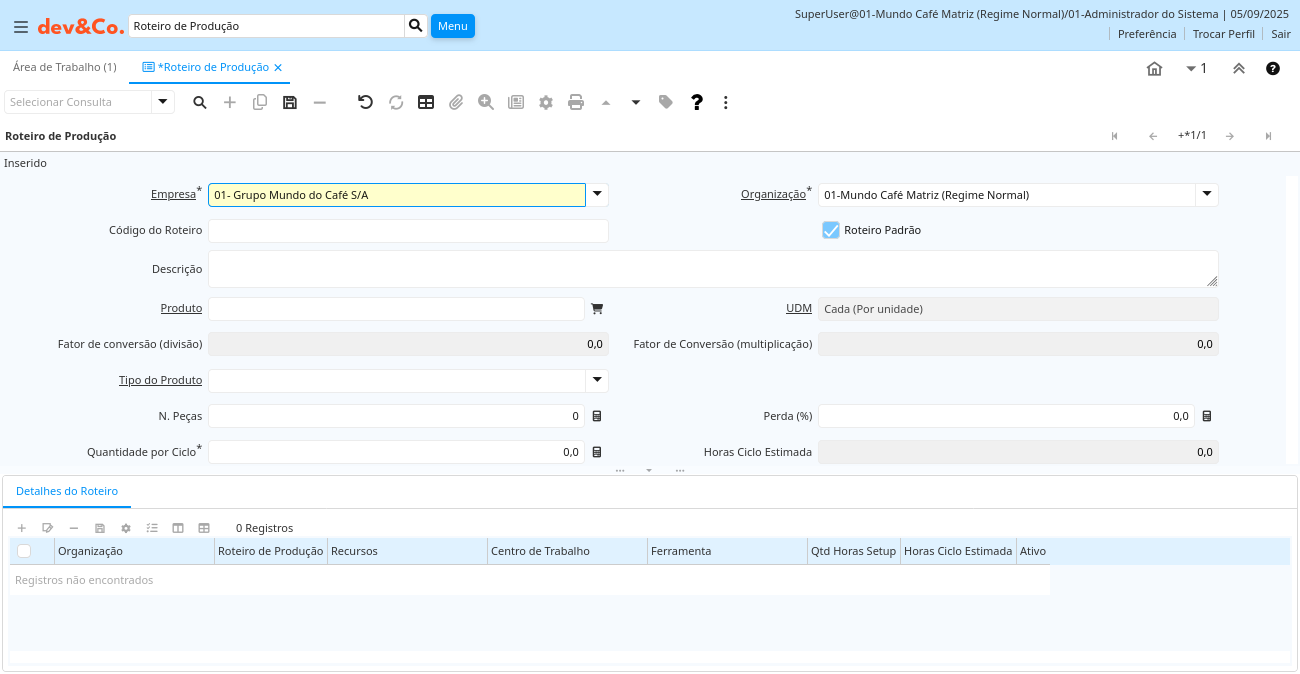Expand the Tipo do Produto dropdown

click(x=597, y=381)
